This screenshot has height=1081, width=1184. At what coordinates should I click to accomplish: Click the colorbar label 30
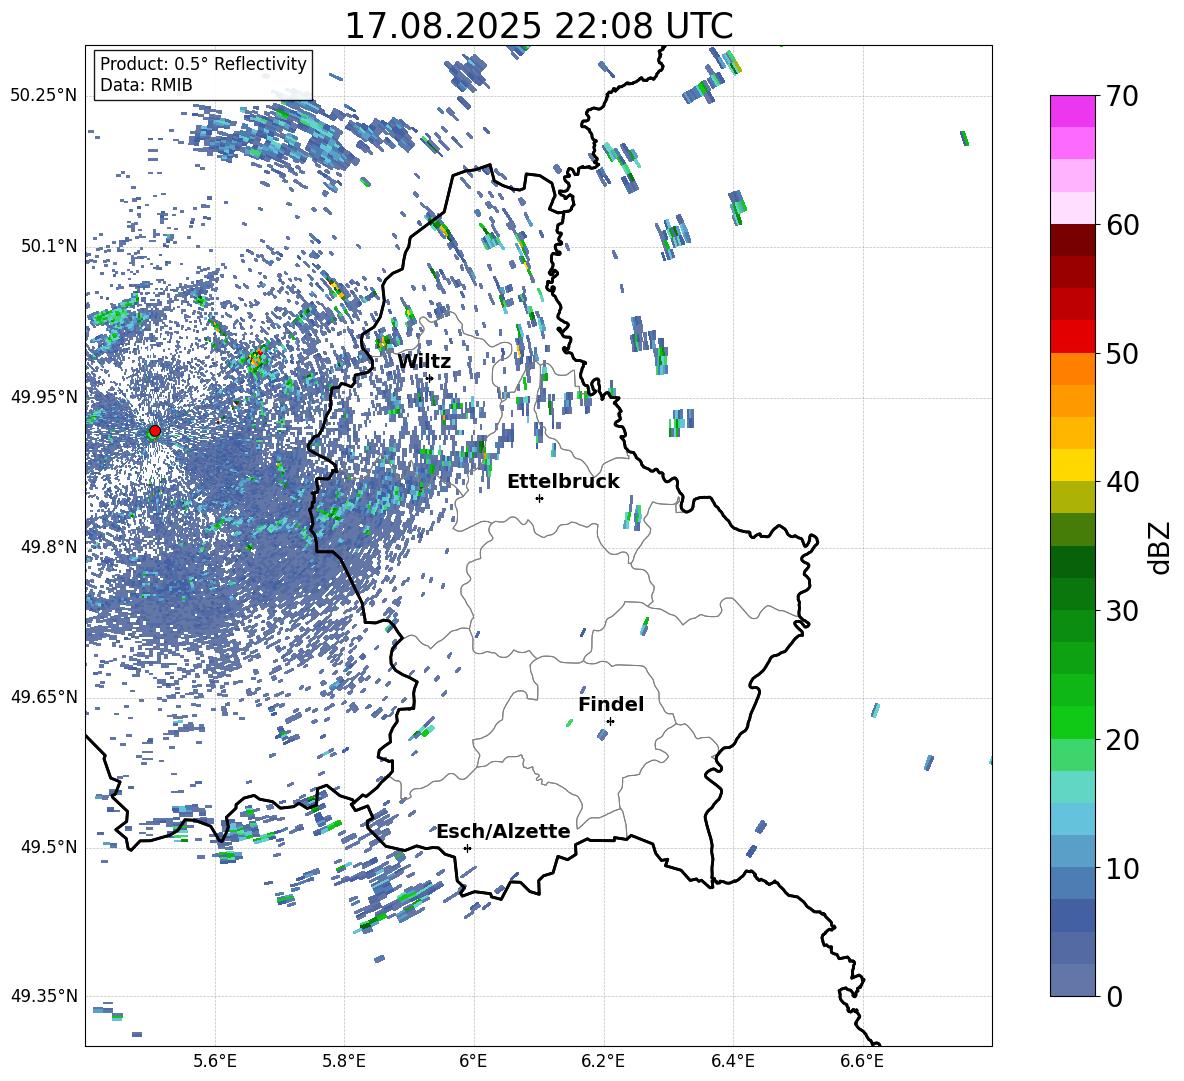1123,611
